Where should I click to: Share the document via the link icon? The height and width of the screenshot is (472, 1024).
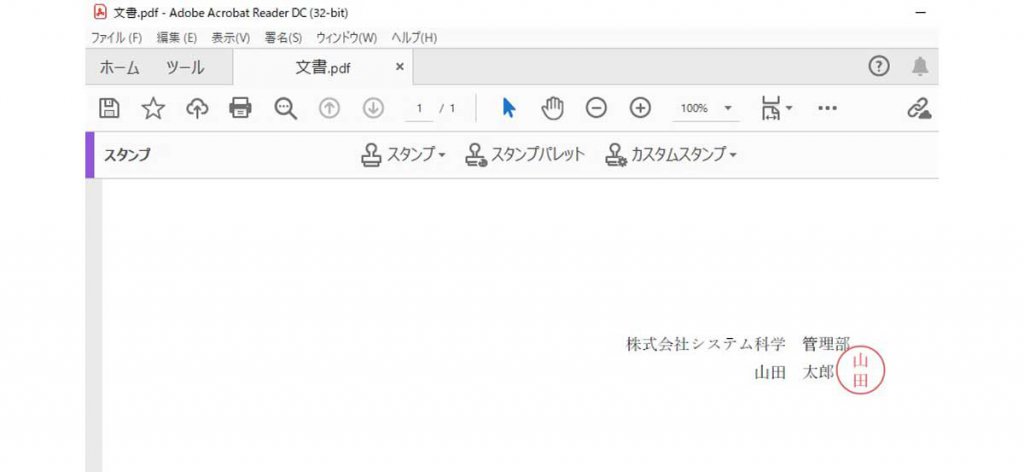(920, 108)
